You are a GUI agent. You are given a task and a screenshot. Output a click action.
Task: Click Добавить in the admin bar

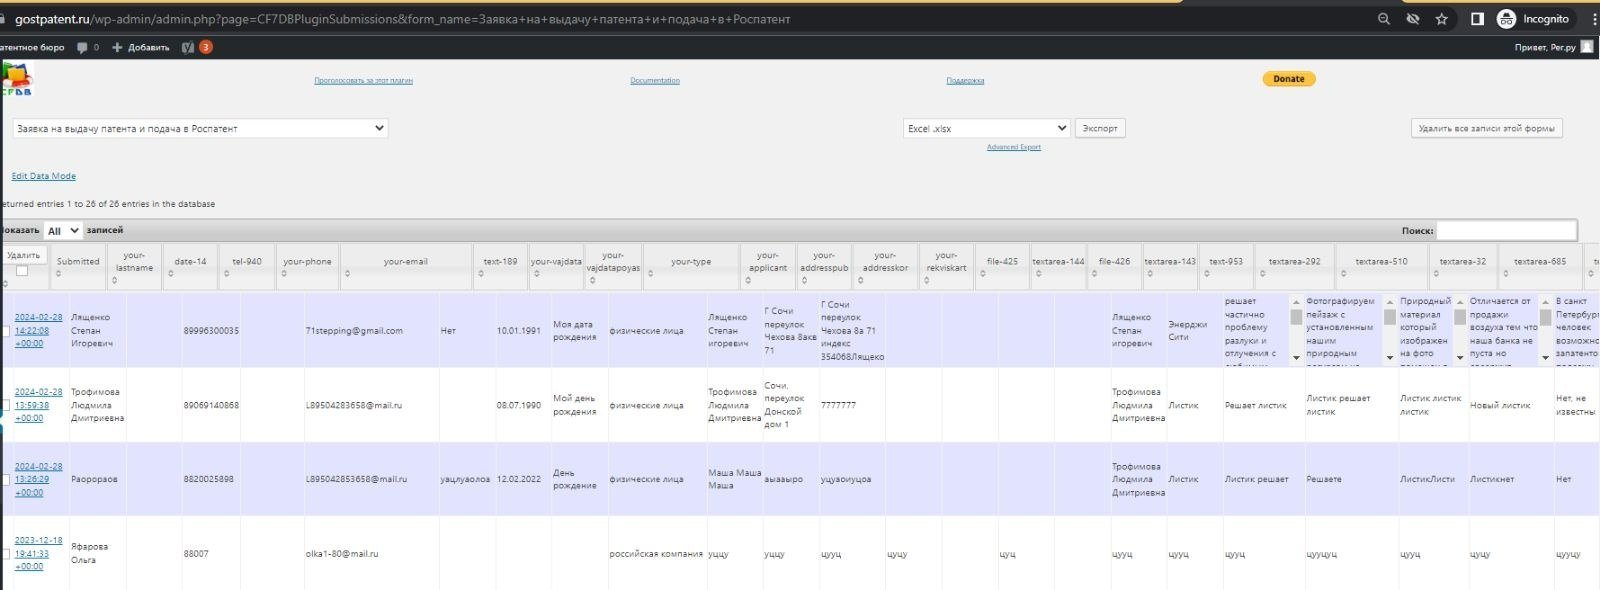[x=141, y=47]
